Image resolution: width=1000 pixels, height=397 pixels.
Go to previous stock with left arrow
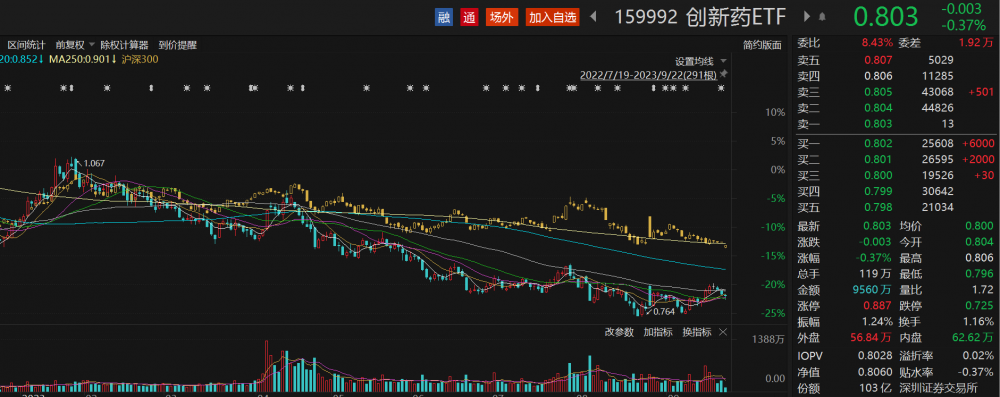coord(593,17)
